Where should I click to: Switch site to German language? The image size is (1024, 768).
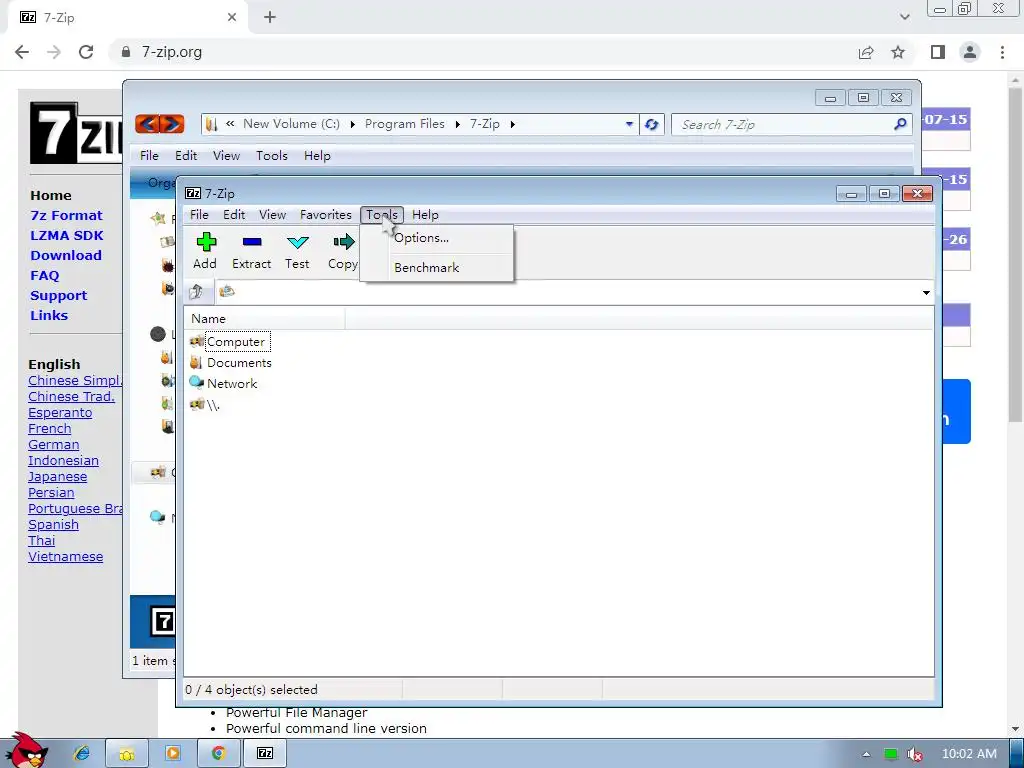(x=54, y=445)
